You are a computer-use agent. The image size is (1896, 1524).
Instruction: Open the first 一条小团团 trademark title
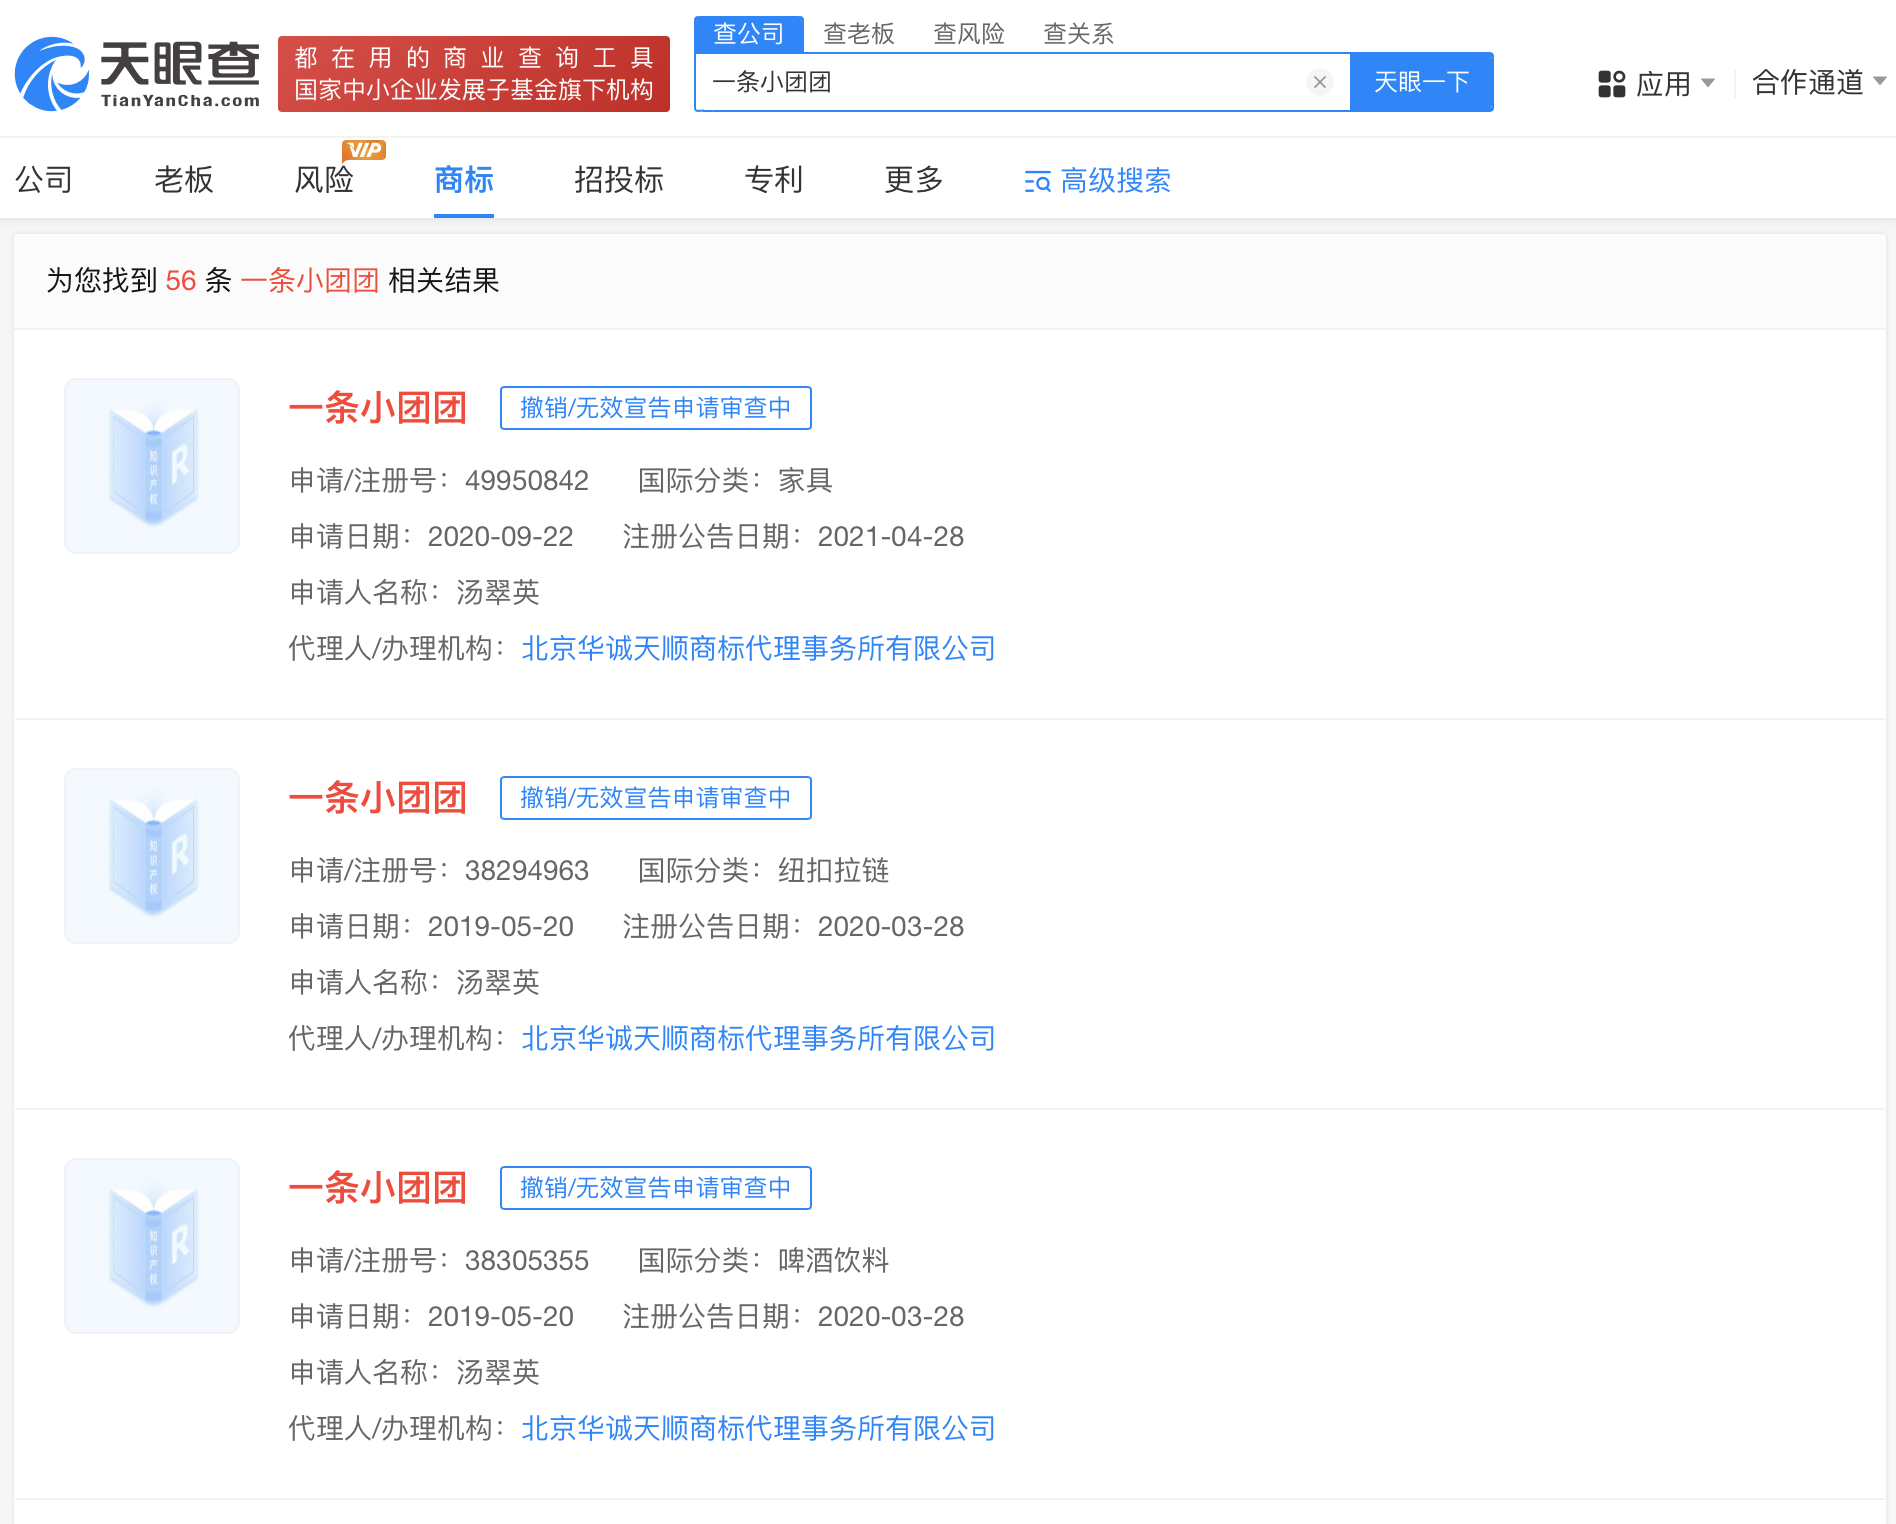point(378,408)
